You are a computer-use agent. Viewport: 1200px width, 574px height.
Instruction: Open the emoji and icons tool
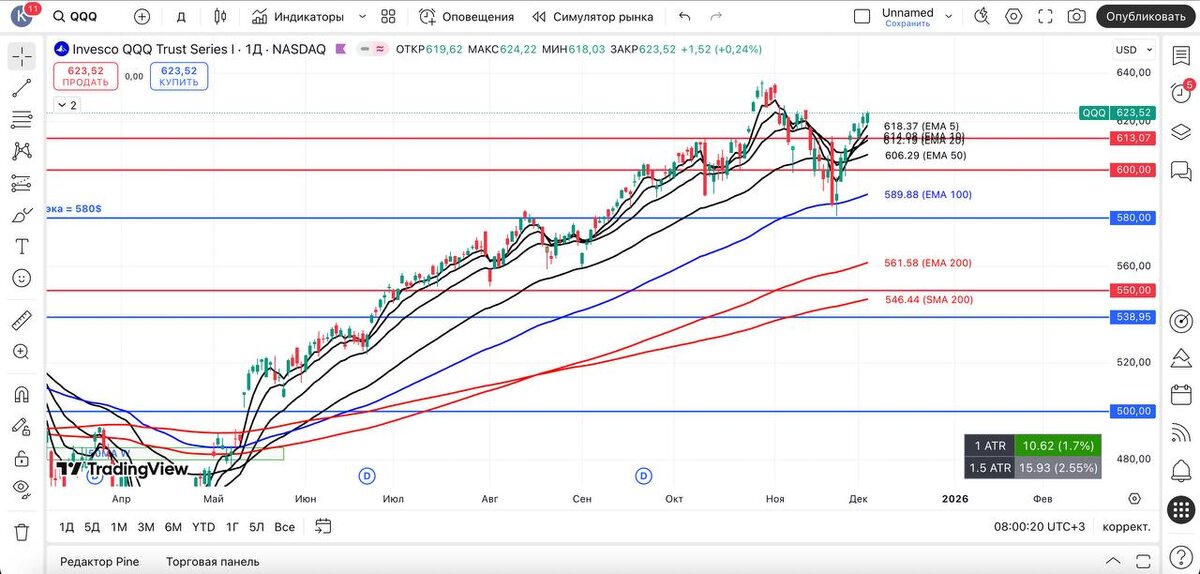21,277
